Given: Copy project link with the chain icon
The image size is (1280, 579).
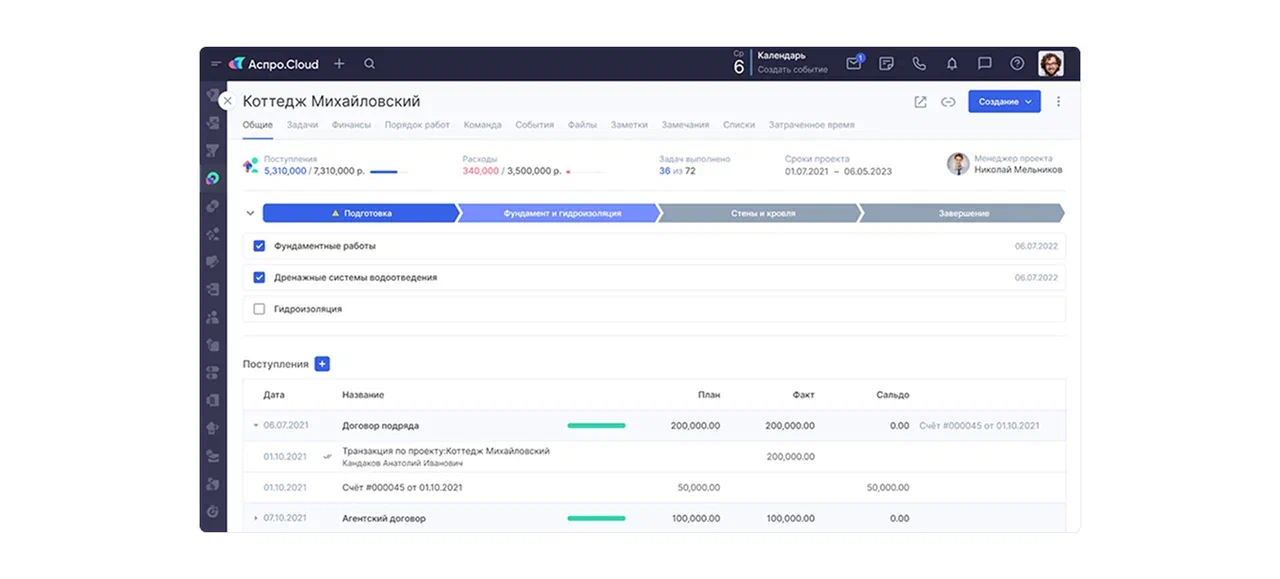Looking at the screenshot, I should click(948, 102).
